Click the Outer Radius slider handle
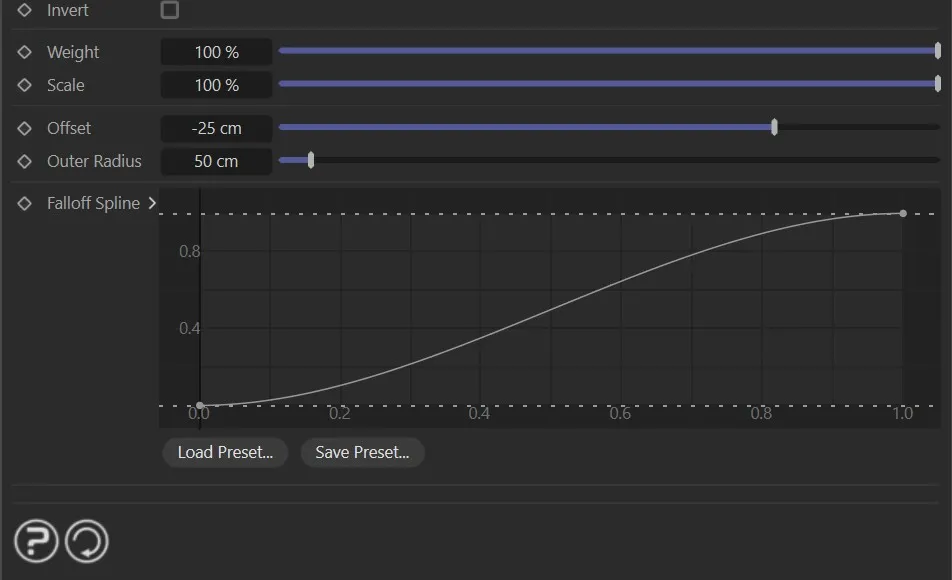Image resolution: width=952 pixels, height=580 pixels. tap(311, 160)
